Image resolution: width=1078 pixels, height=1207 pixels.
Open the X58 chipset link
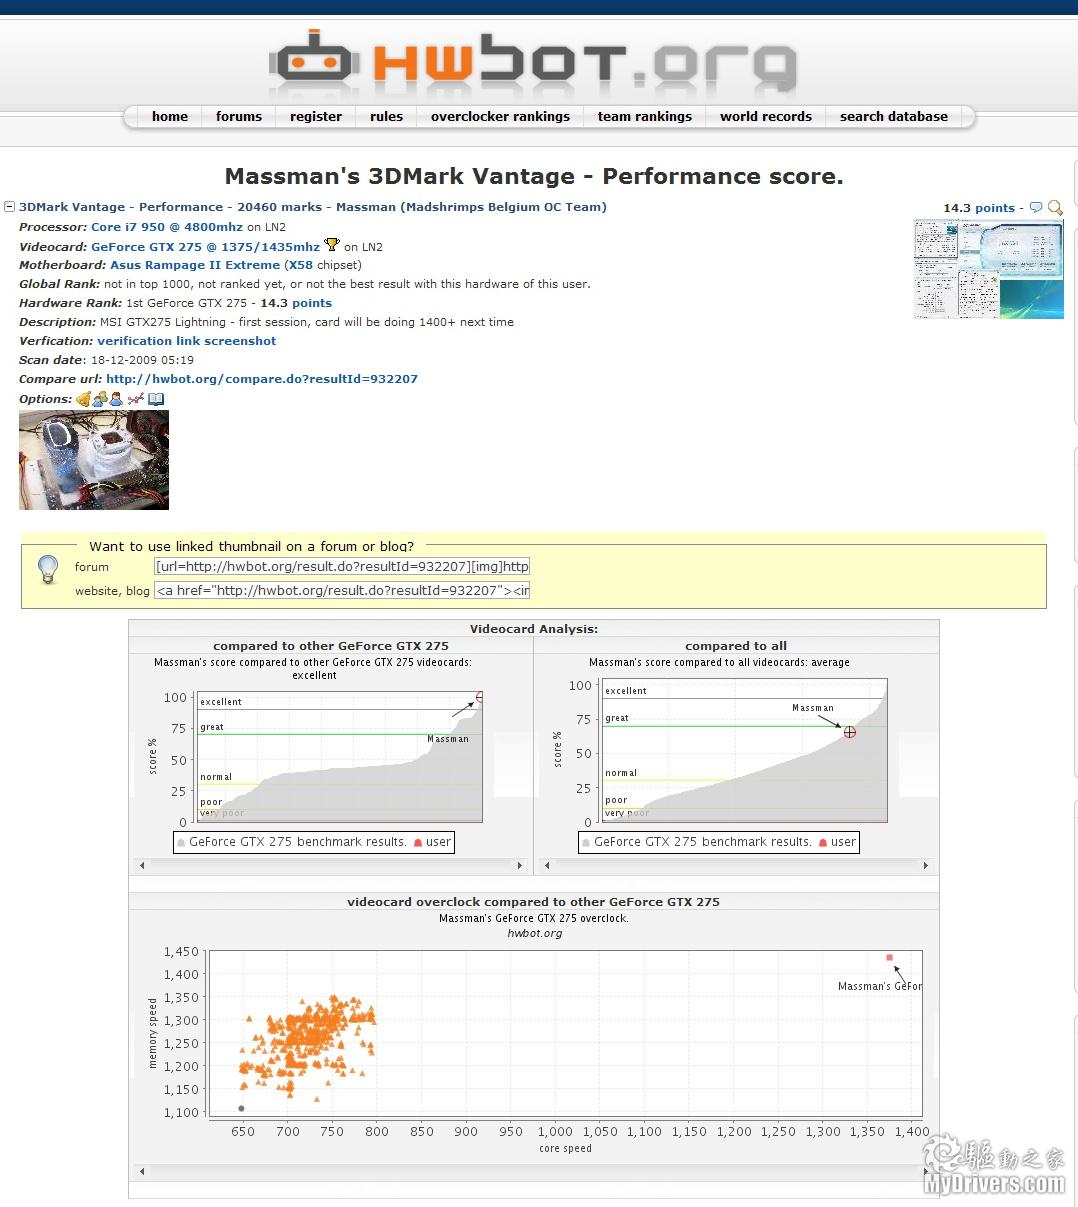pos(300,265)
